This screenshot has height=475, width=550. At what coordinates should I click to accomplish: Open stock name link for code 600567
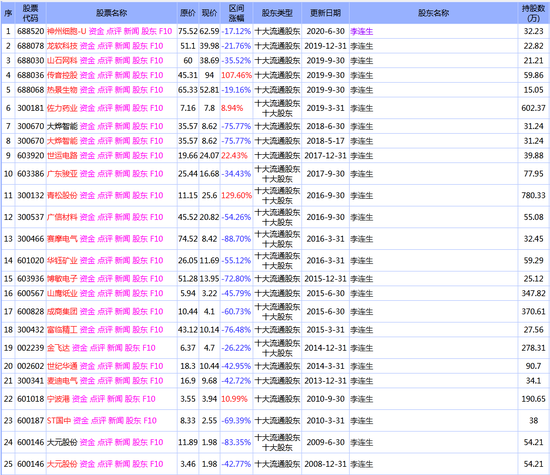coord(62,294)
